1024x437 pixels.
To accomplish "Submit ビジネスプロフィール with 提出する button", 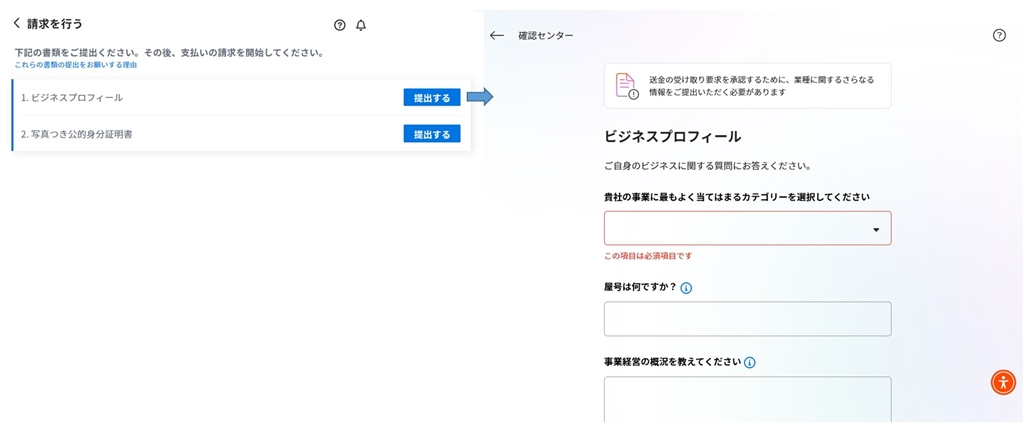I will [432, 97].
